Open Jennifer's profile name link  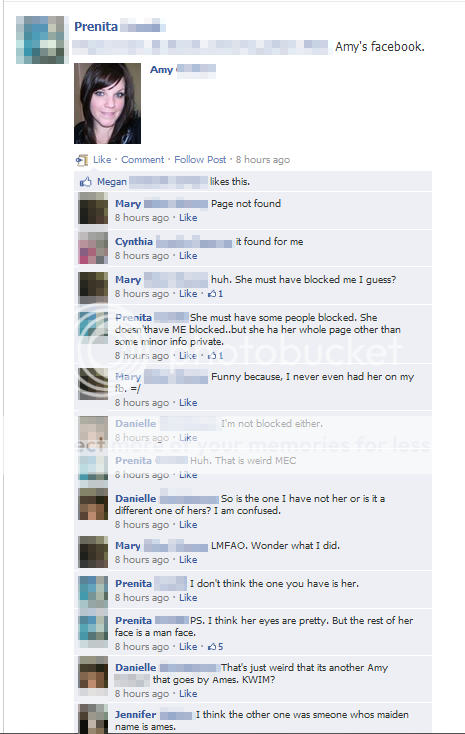coord(136,714)
